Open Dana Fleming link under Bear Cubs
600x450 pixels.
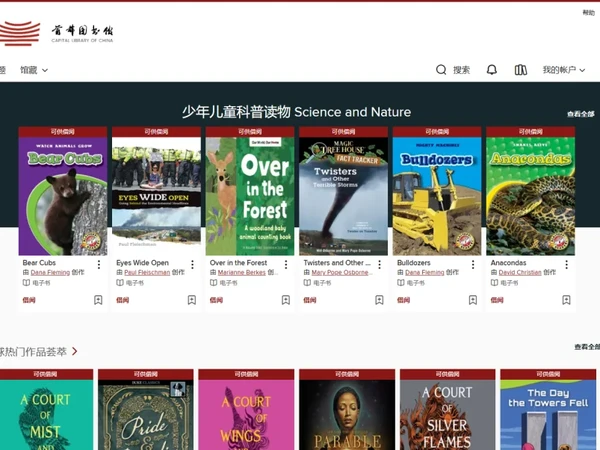click(50, 272)
